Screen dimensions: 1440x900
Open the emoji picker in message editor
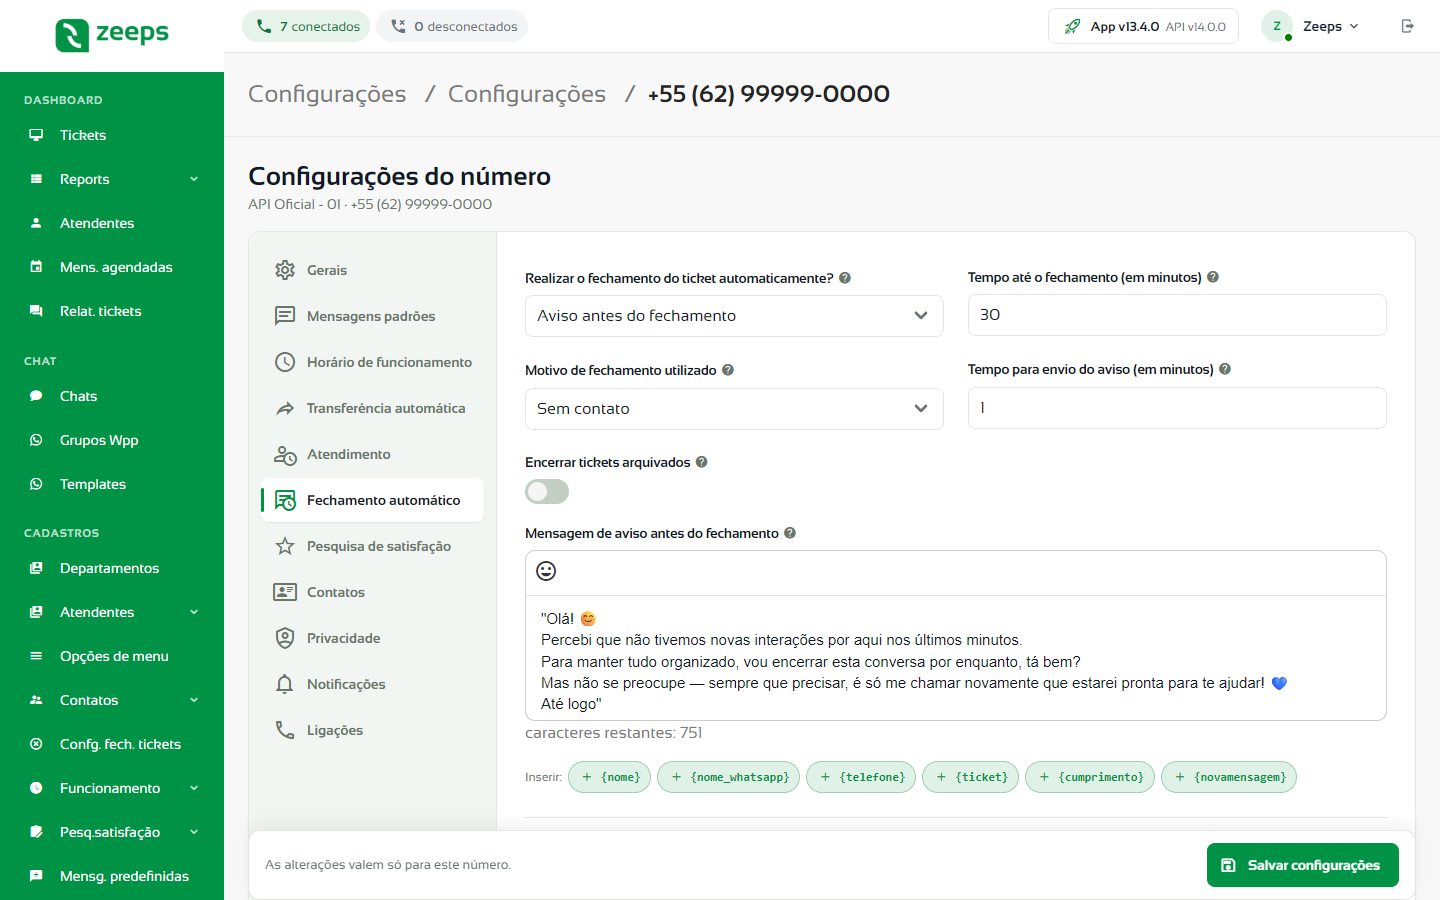(546, 571)
